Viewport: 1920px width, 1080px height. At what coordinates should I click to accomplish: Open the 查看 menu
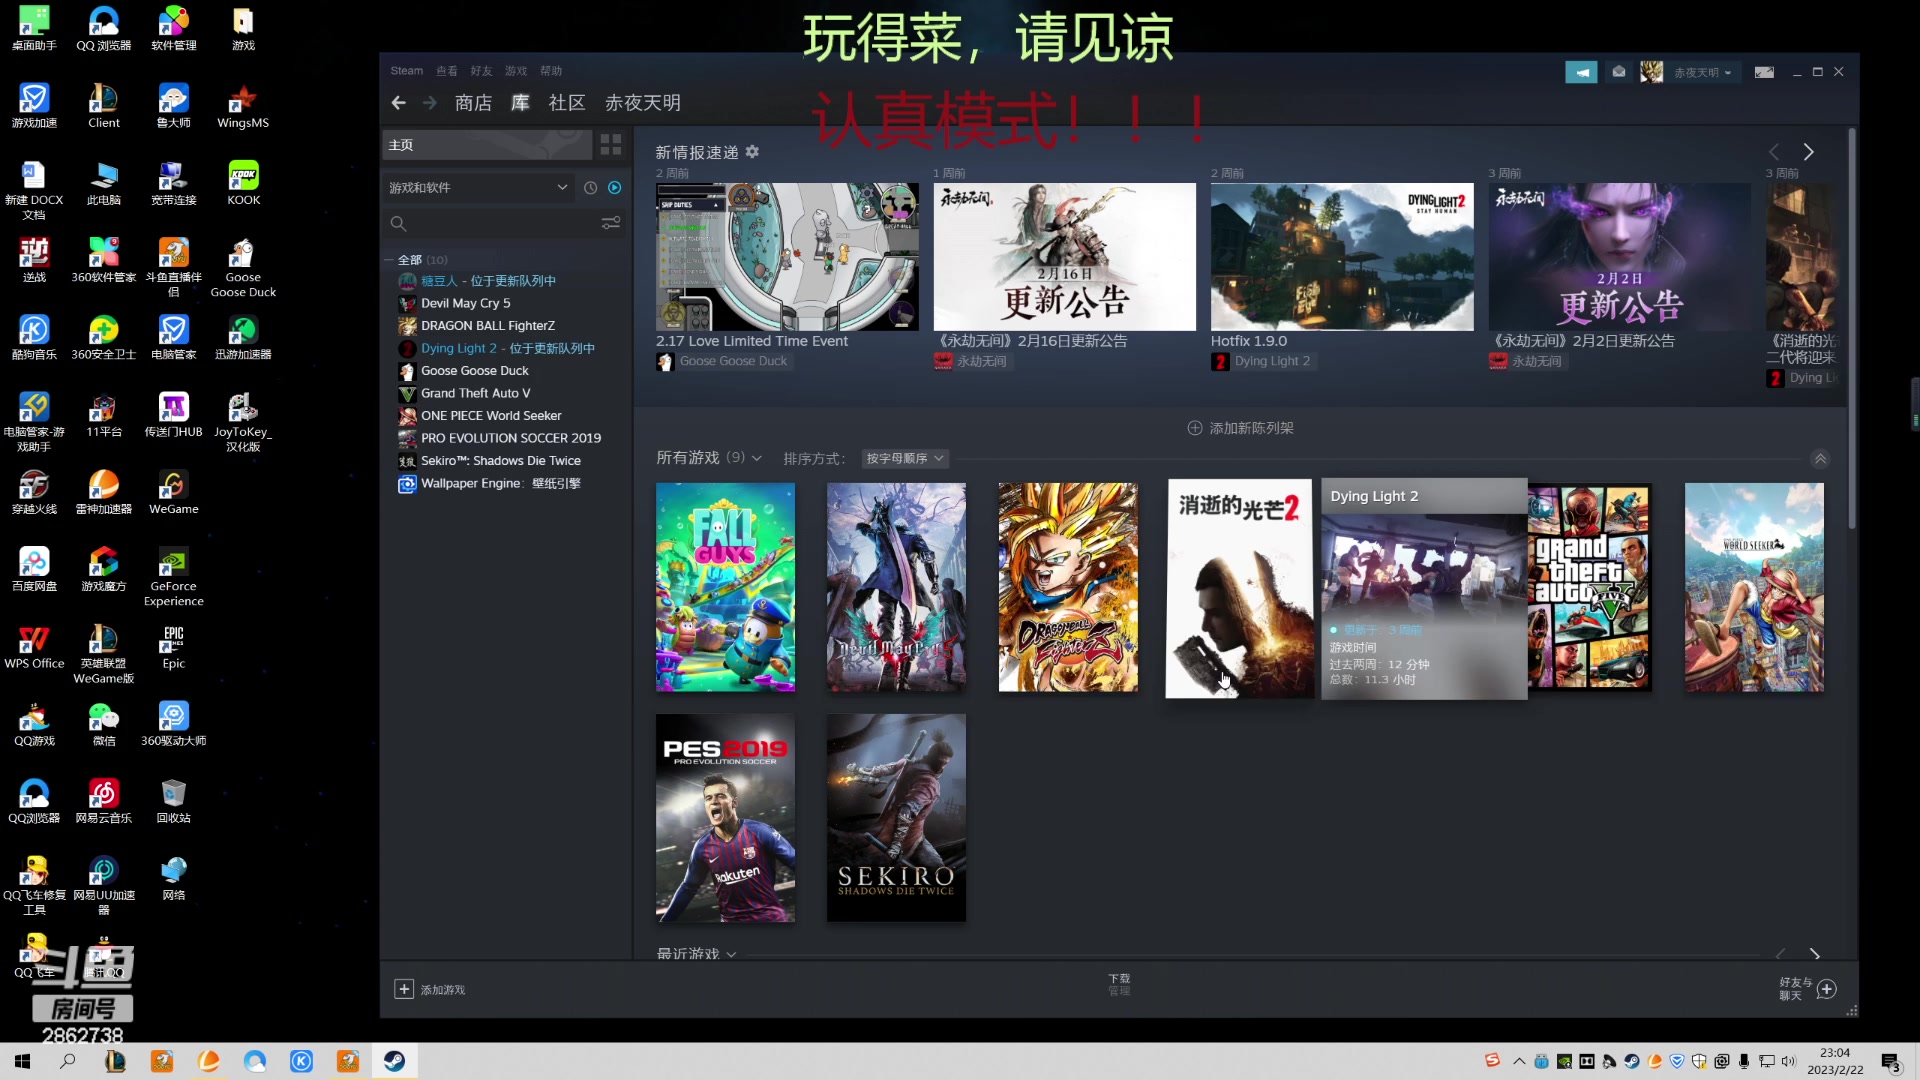[447, 71]
